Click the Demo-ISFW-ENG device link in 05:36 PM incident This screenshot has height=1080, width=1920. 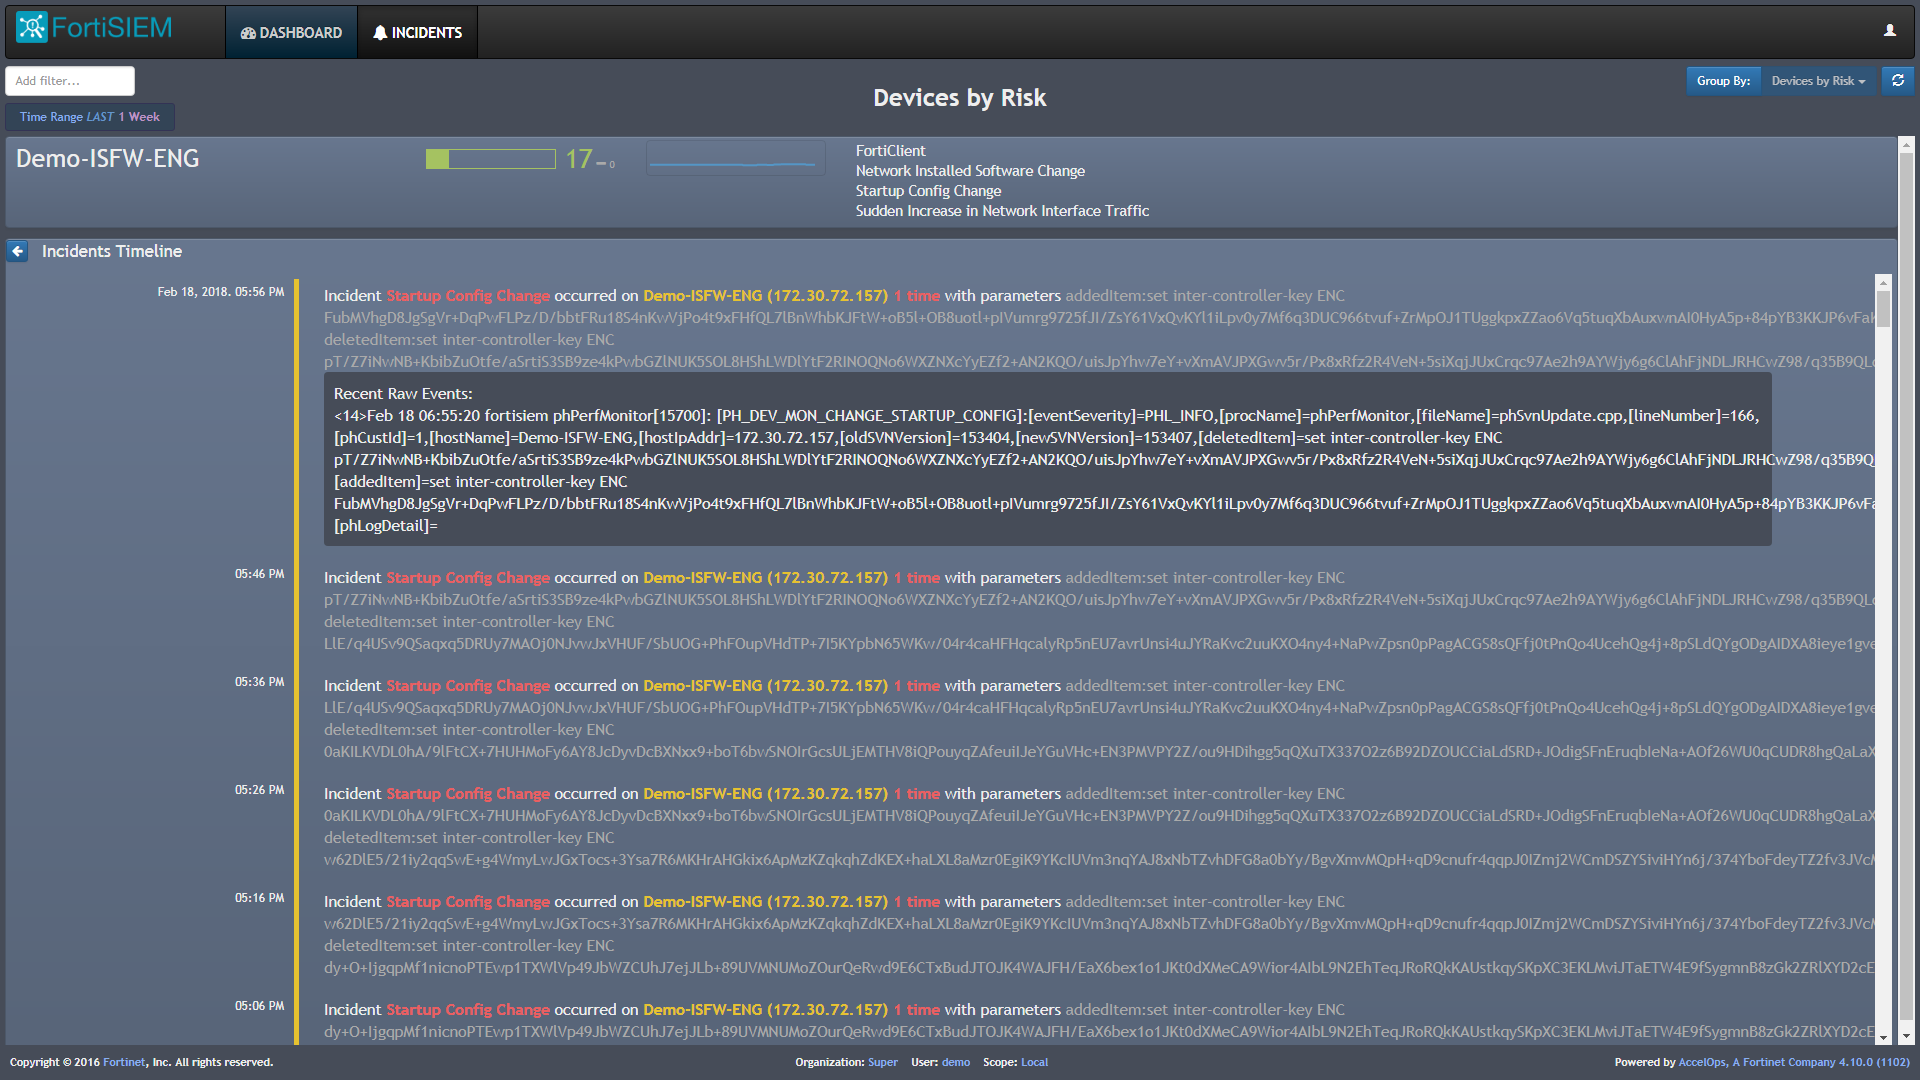[x=764, y=686]
